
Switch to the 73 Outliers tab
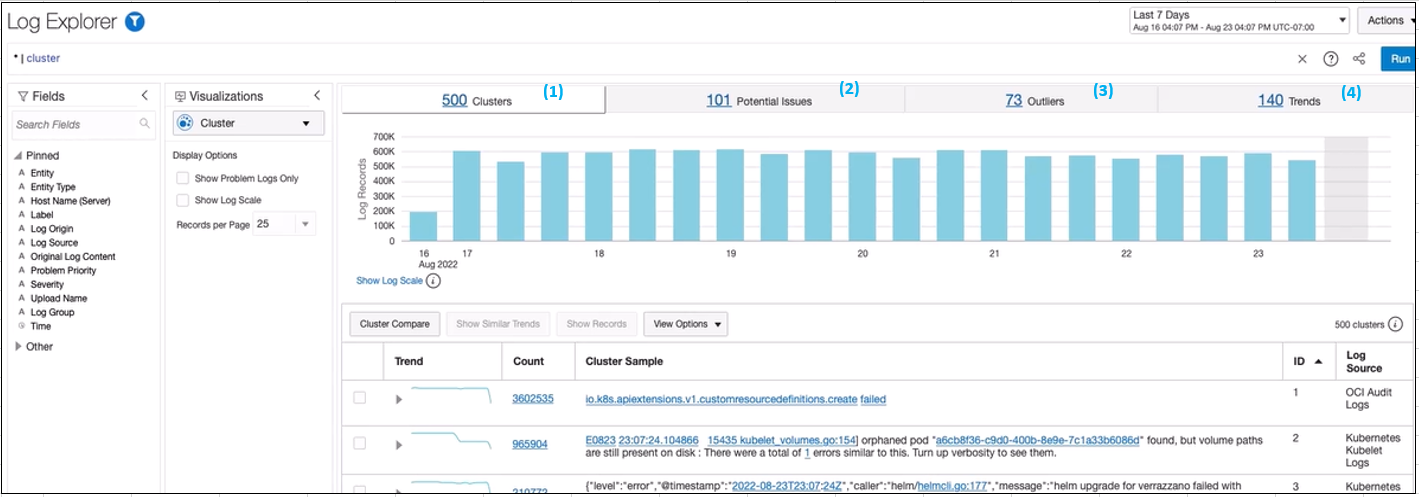pyautogui.click(x=1033, y=100)
